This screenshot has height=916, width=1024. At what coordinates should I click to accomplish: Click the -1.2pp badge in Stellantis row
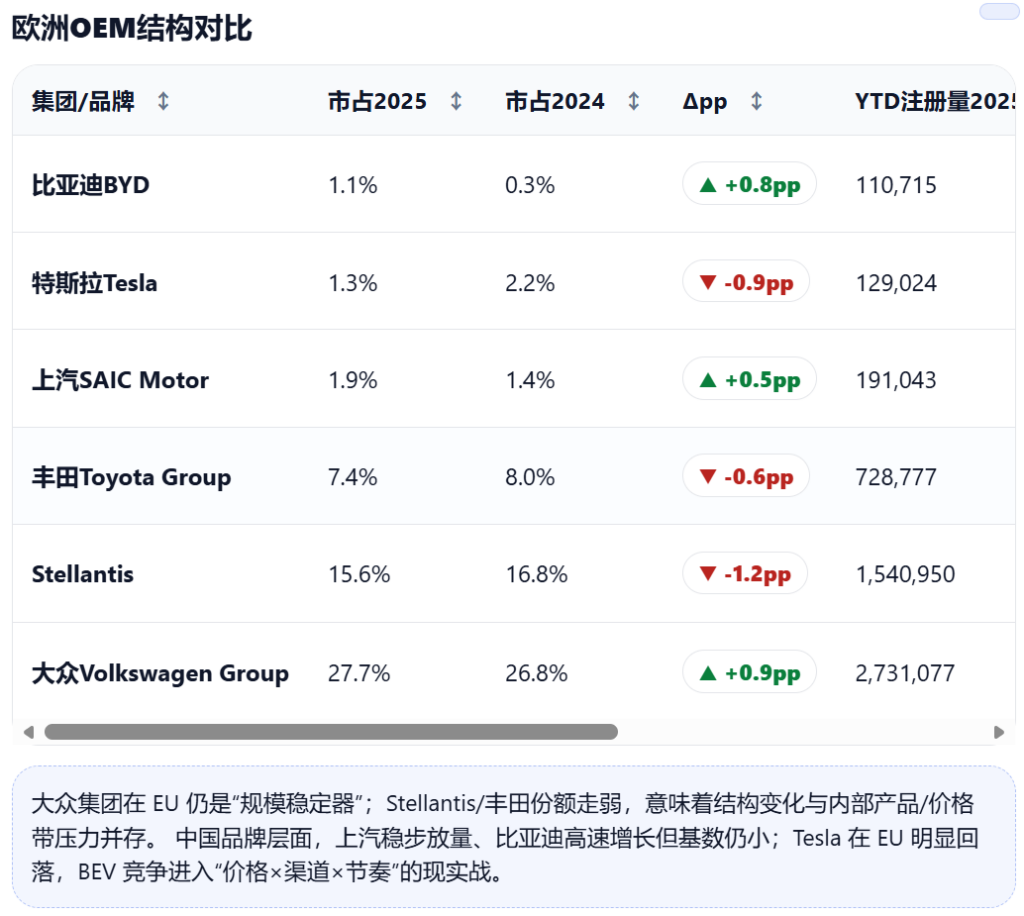(x=745, y=574)
